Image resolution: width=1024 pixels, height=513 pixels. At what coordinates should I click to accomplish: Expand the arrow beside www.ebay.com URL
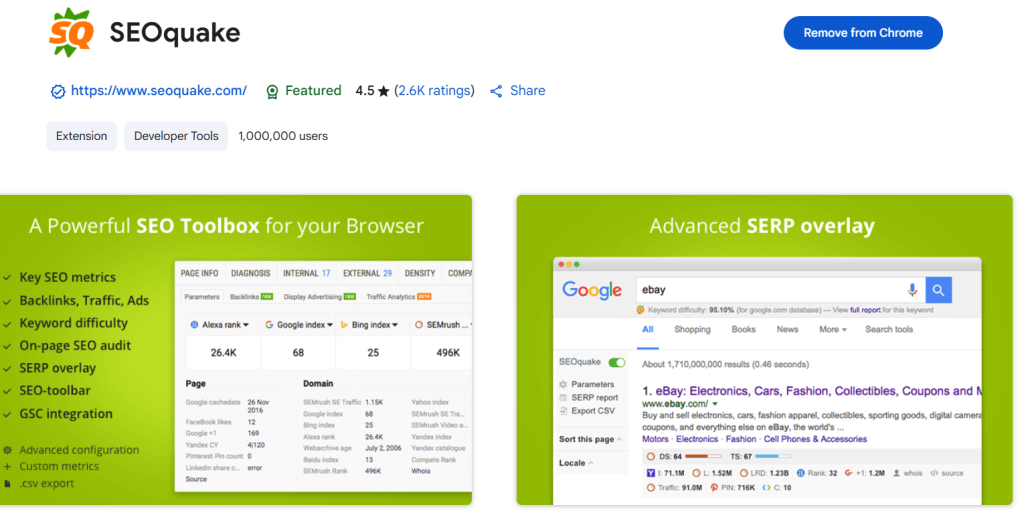715,405
